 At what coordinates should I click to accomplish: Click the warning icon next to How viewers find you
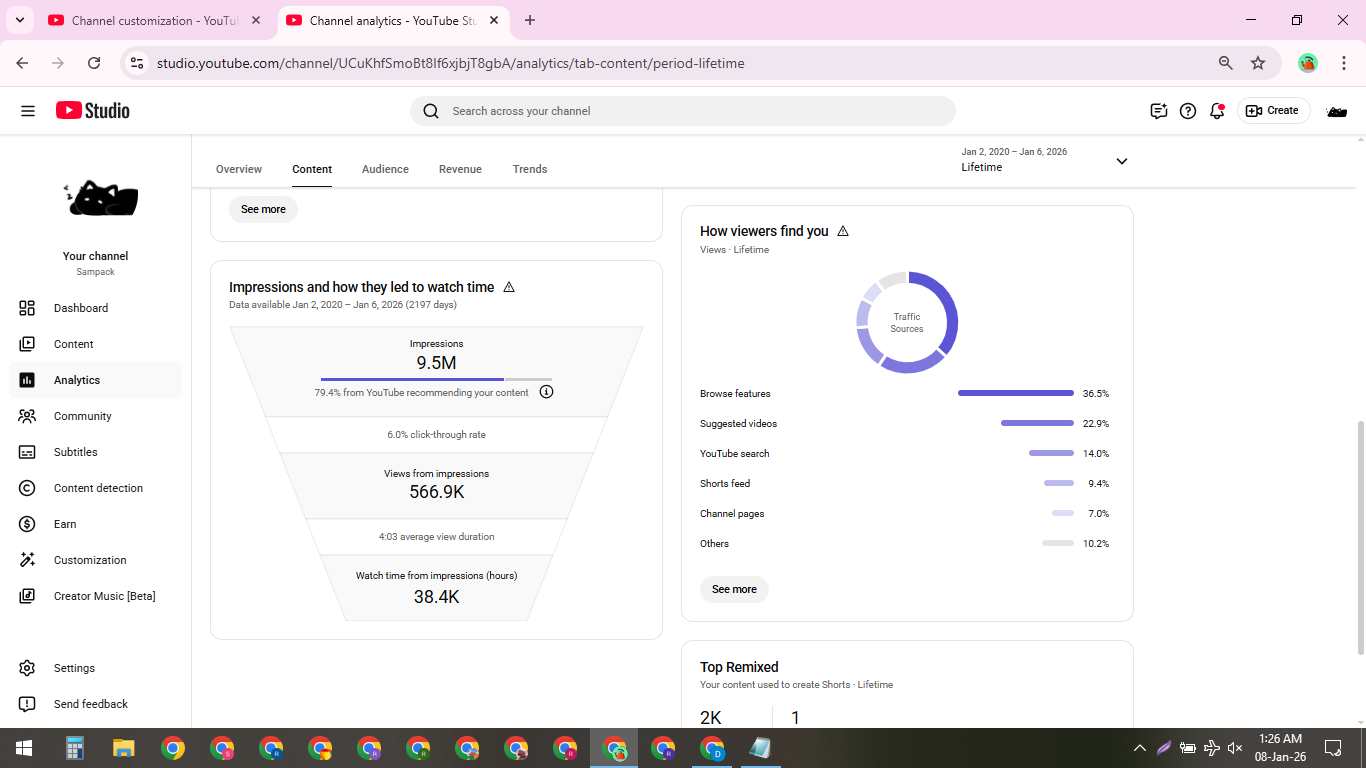pos(843,231)
